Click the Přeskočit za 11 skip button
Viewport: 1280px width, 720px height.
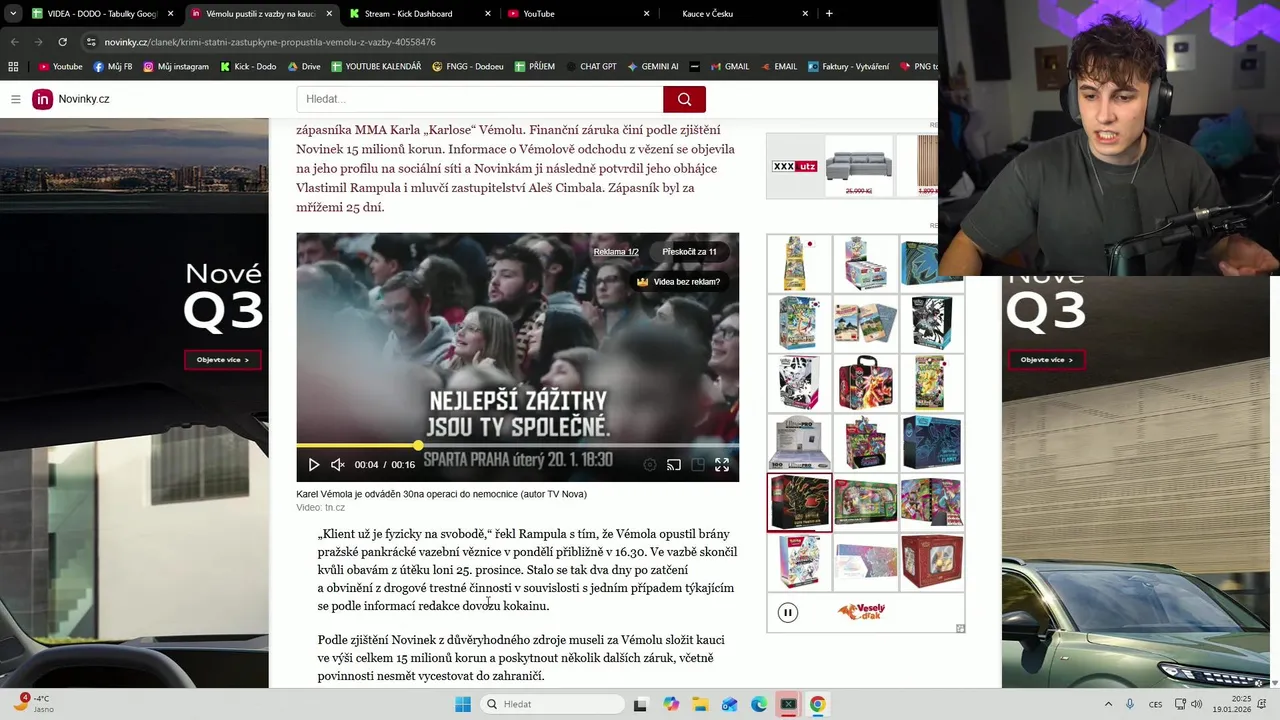pos(689,252)
